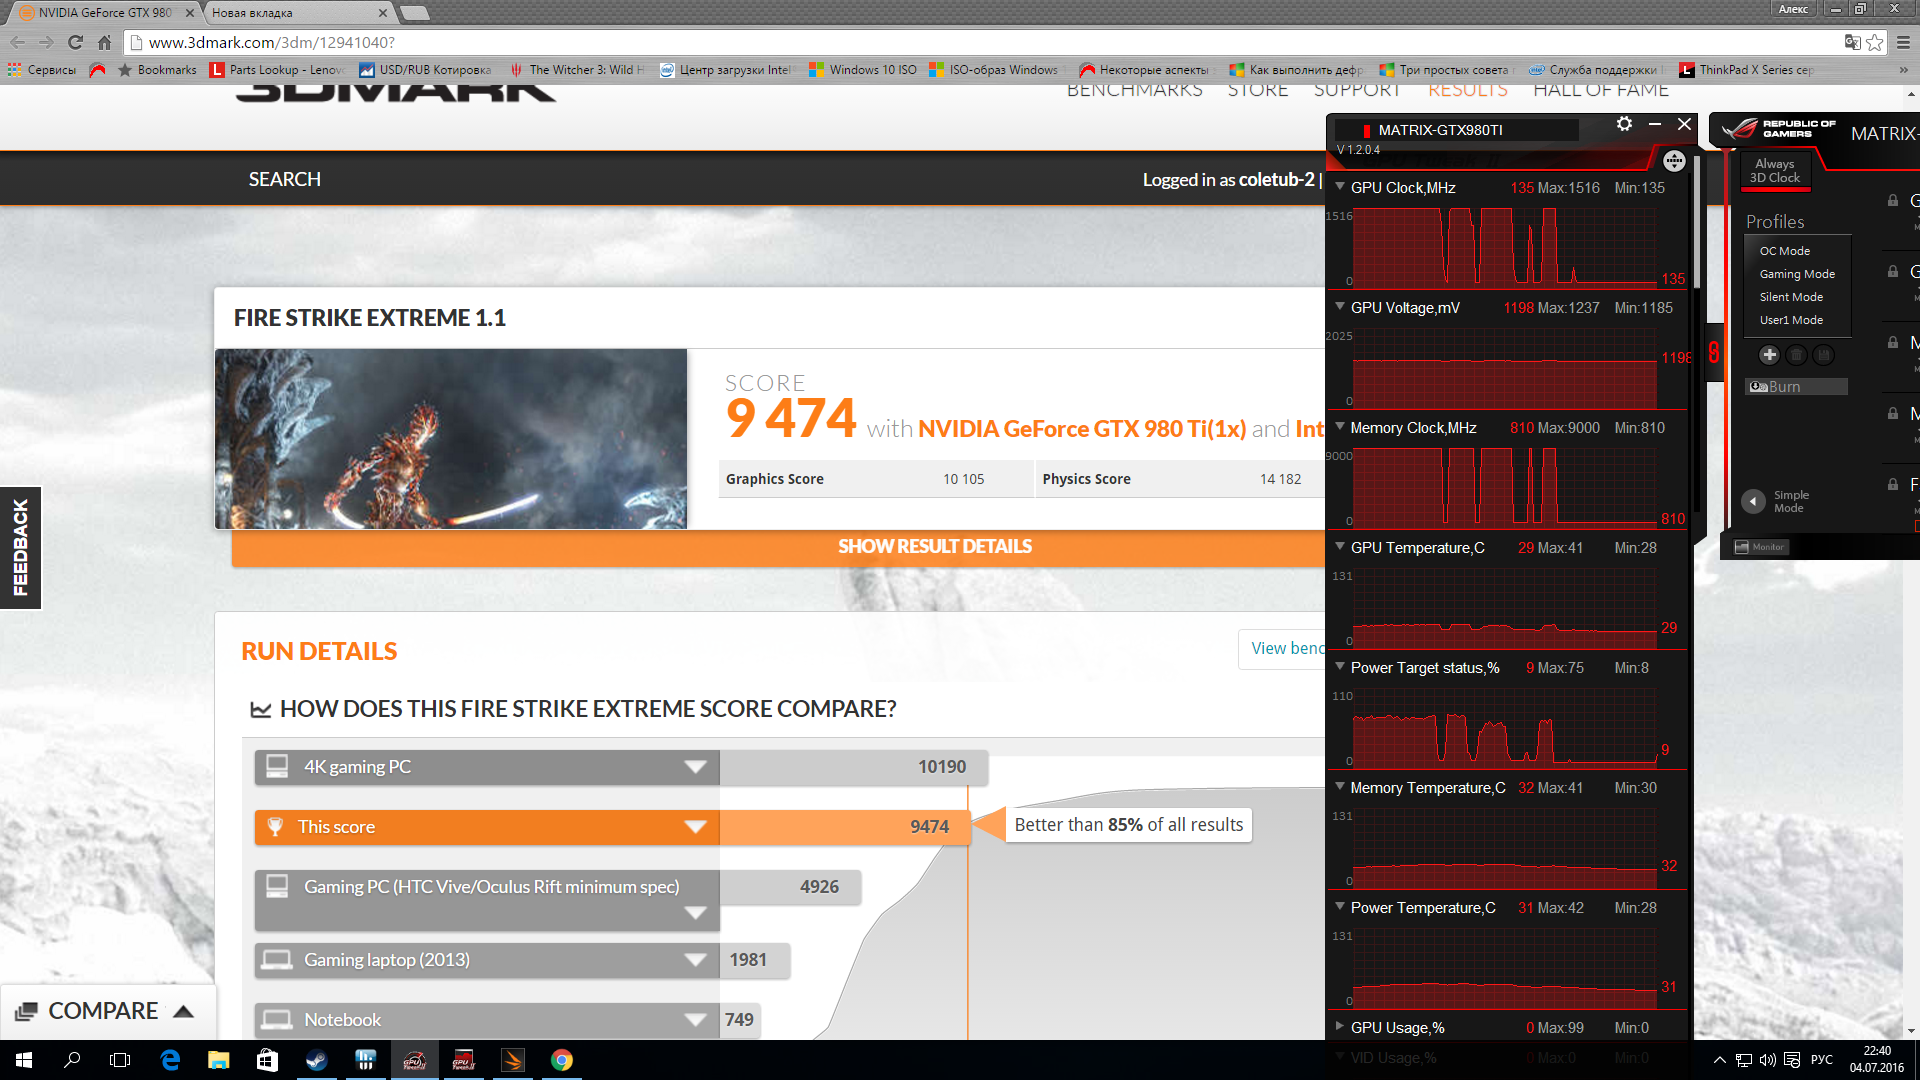
Task: Click the Simple Mode arrow icon
Action: click(x=1753, y=501)
